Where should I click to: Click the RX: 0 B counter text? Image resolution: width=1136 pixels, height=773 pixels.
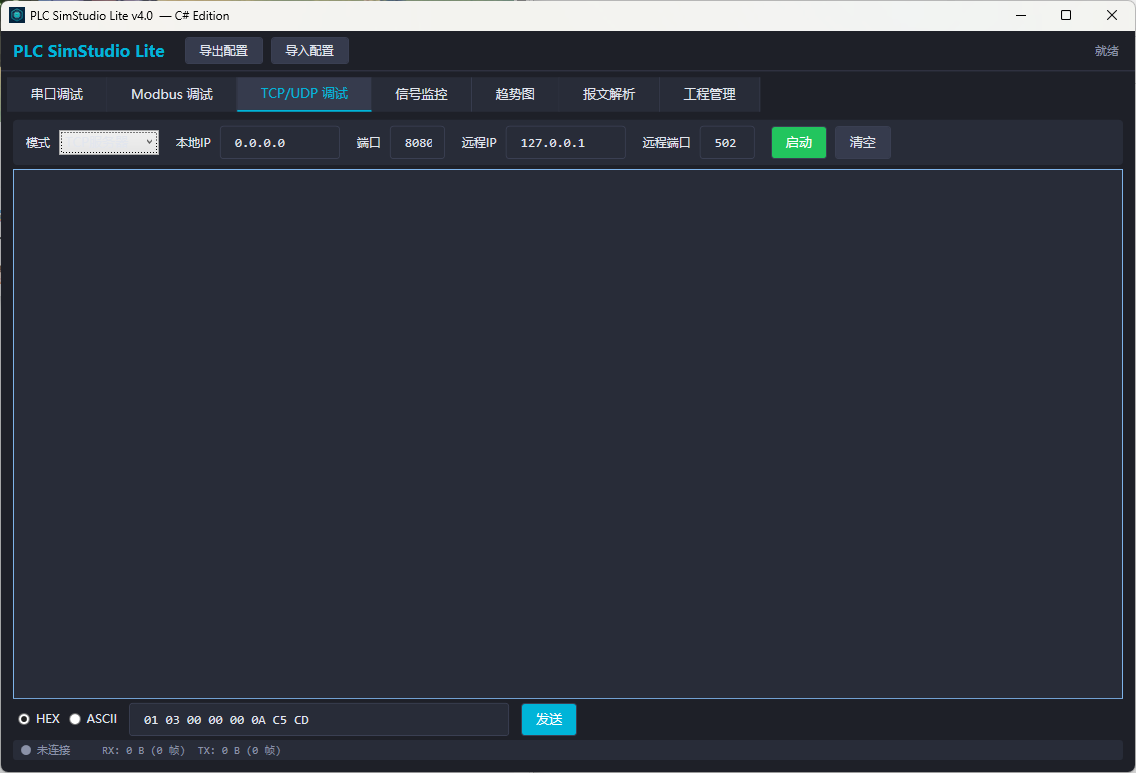[143, 751]
